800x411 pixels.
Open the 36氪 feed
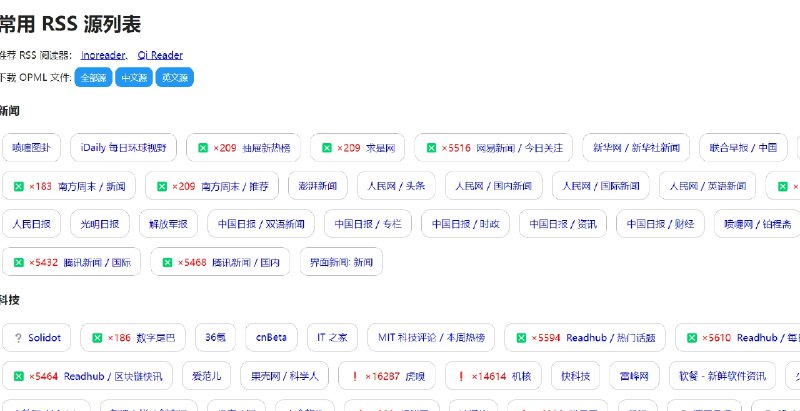tap(215, 338)
